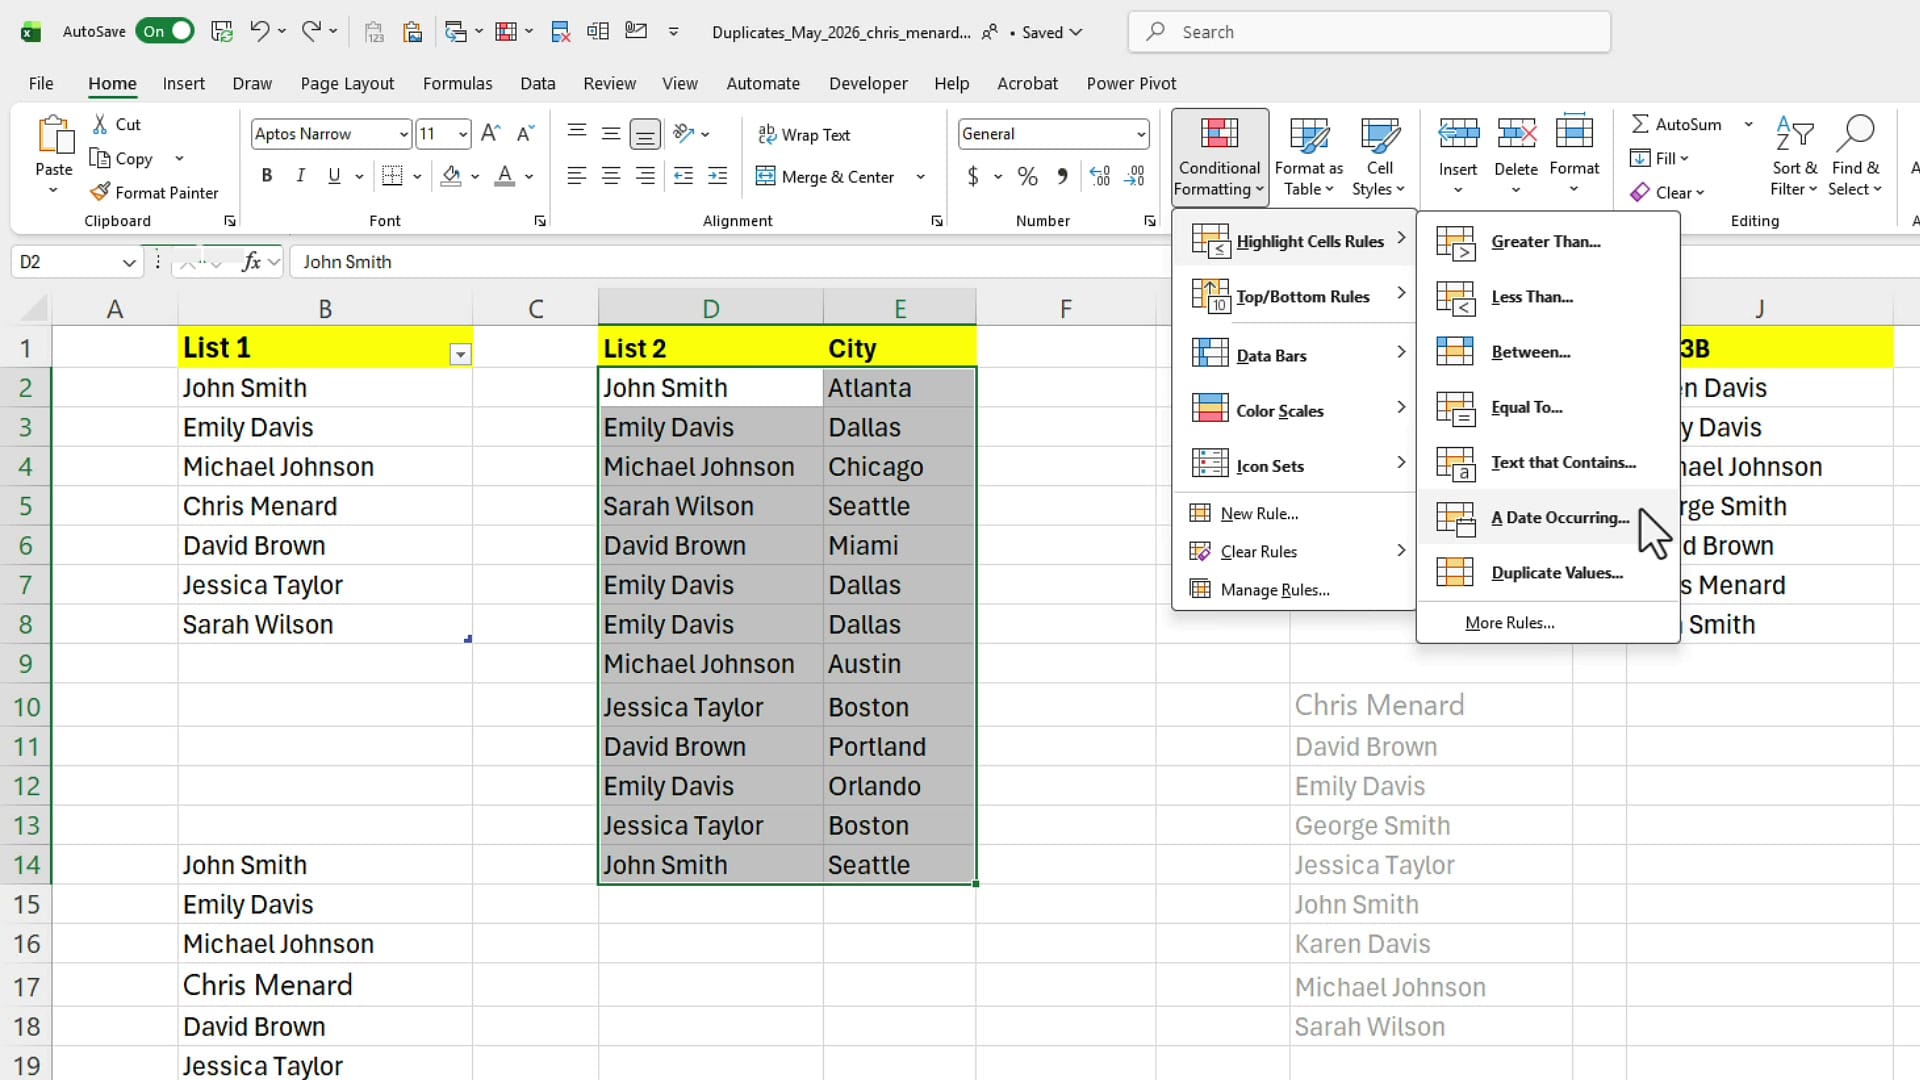Apply Percent Style number format
This screenshot has width=1920, height=1080.
1027,177
